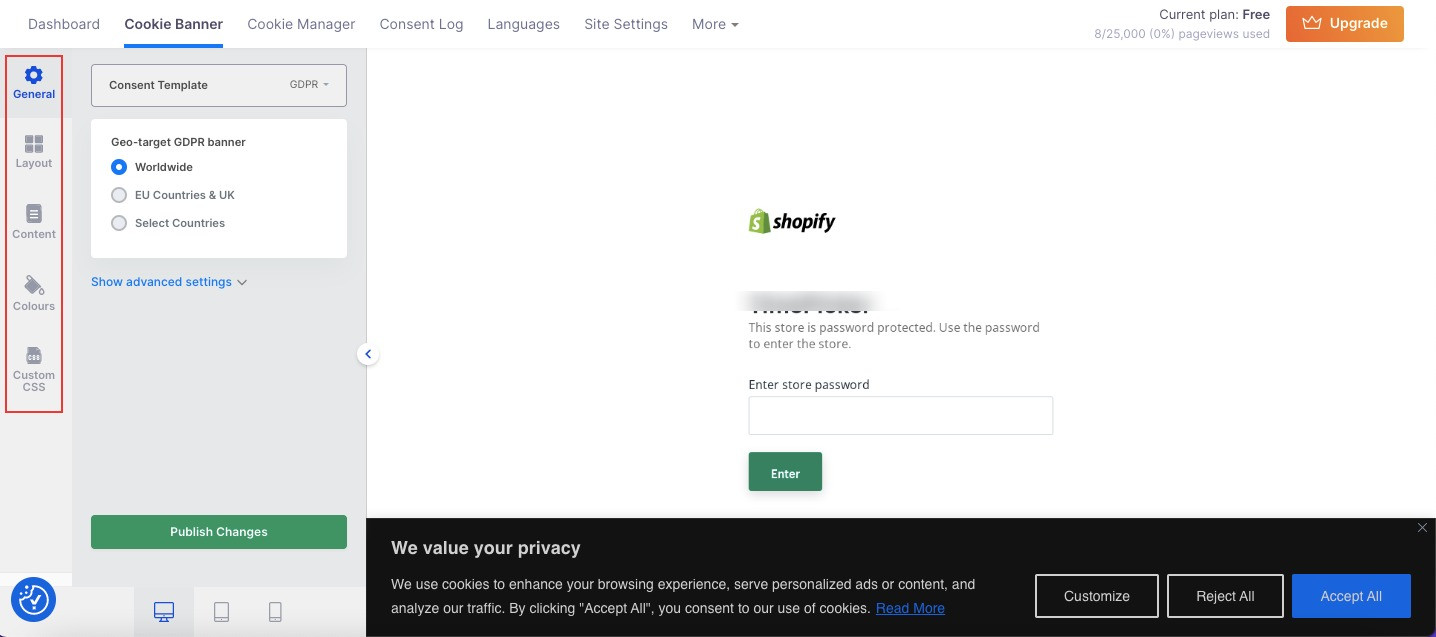Screen dimensions: 1436x637
Task: Click the CookieYes round logo icon
Action: click(33, 599)
